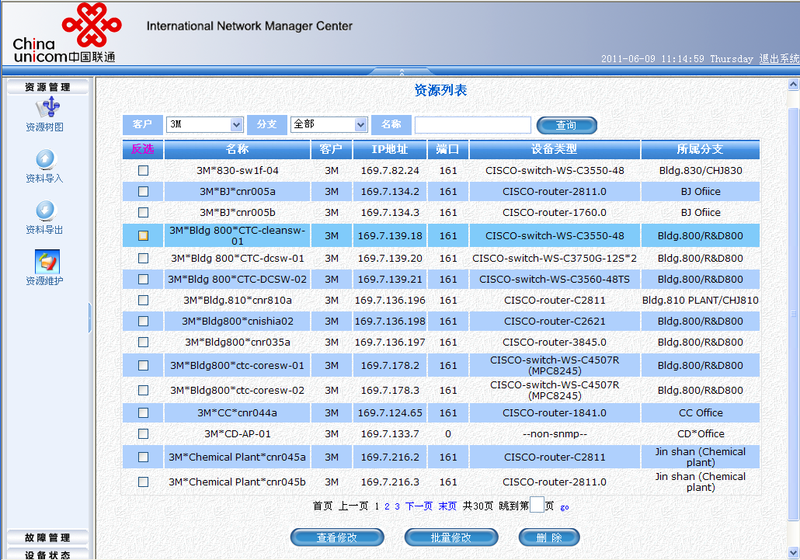Open the 故障管理 sidebar section
This screenshot has height=560, width=800.
tap(47, 538)
